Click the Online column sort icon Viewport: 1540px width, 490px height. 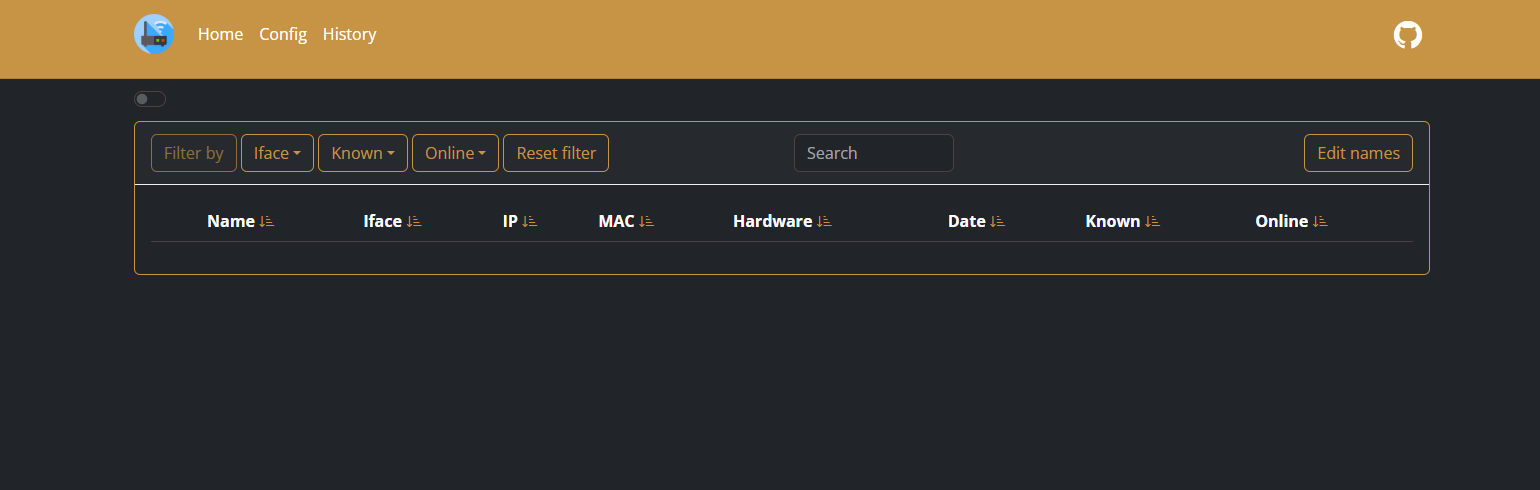coord(1321,222)
